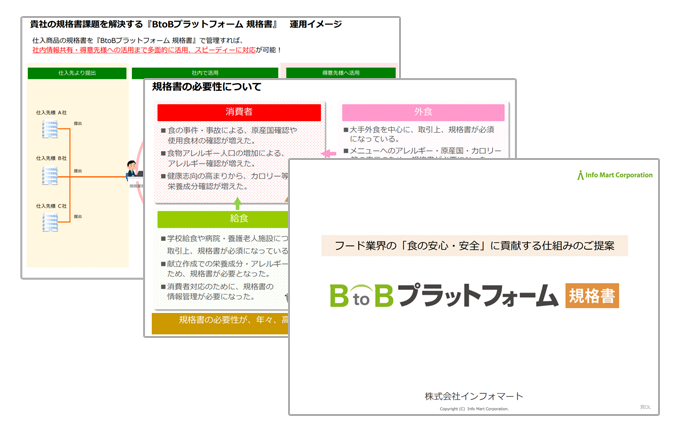Select the red 消費者 header
Viewport: 686px width, 435px height.
tap(239, 112)
